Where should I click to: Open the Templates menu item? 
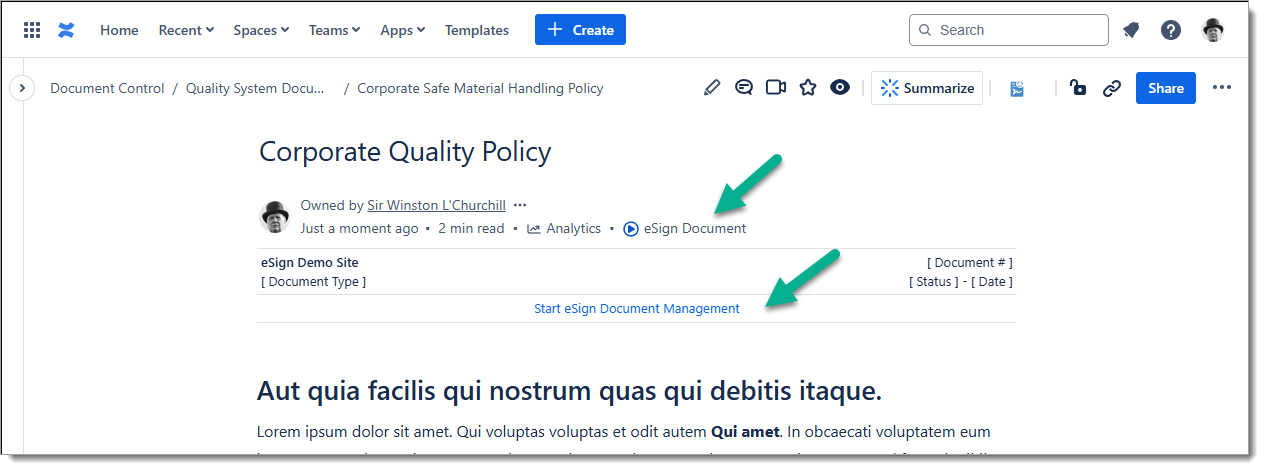point(477,30)
